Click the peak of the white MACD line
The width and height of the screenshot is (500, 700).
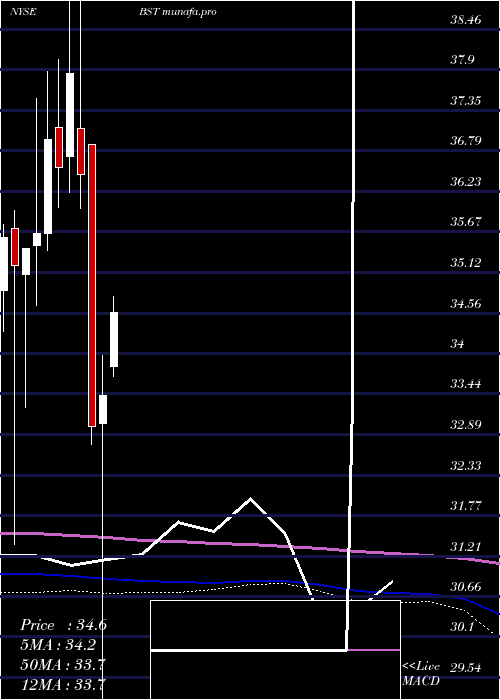[x=250, y=498]
